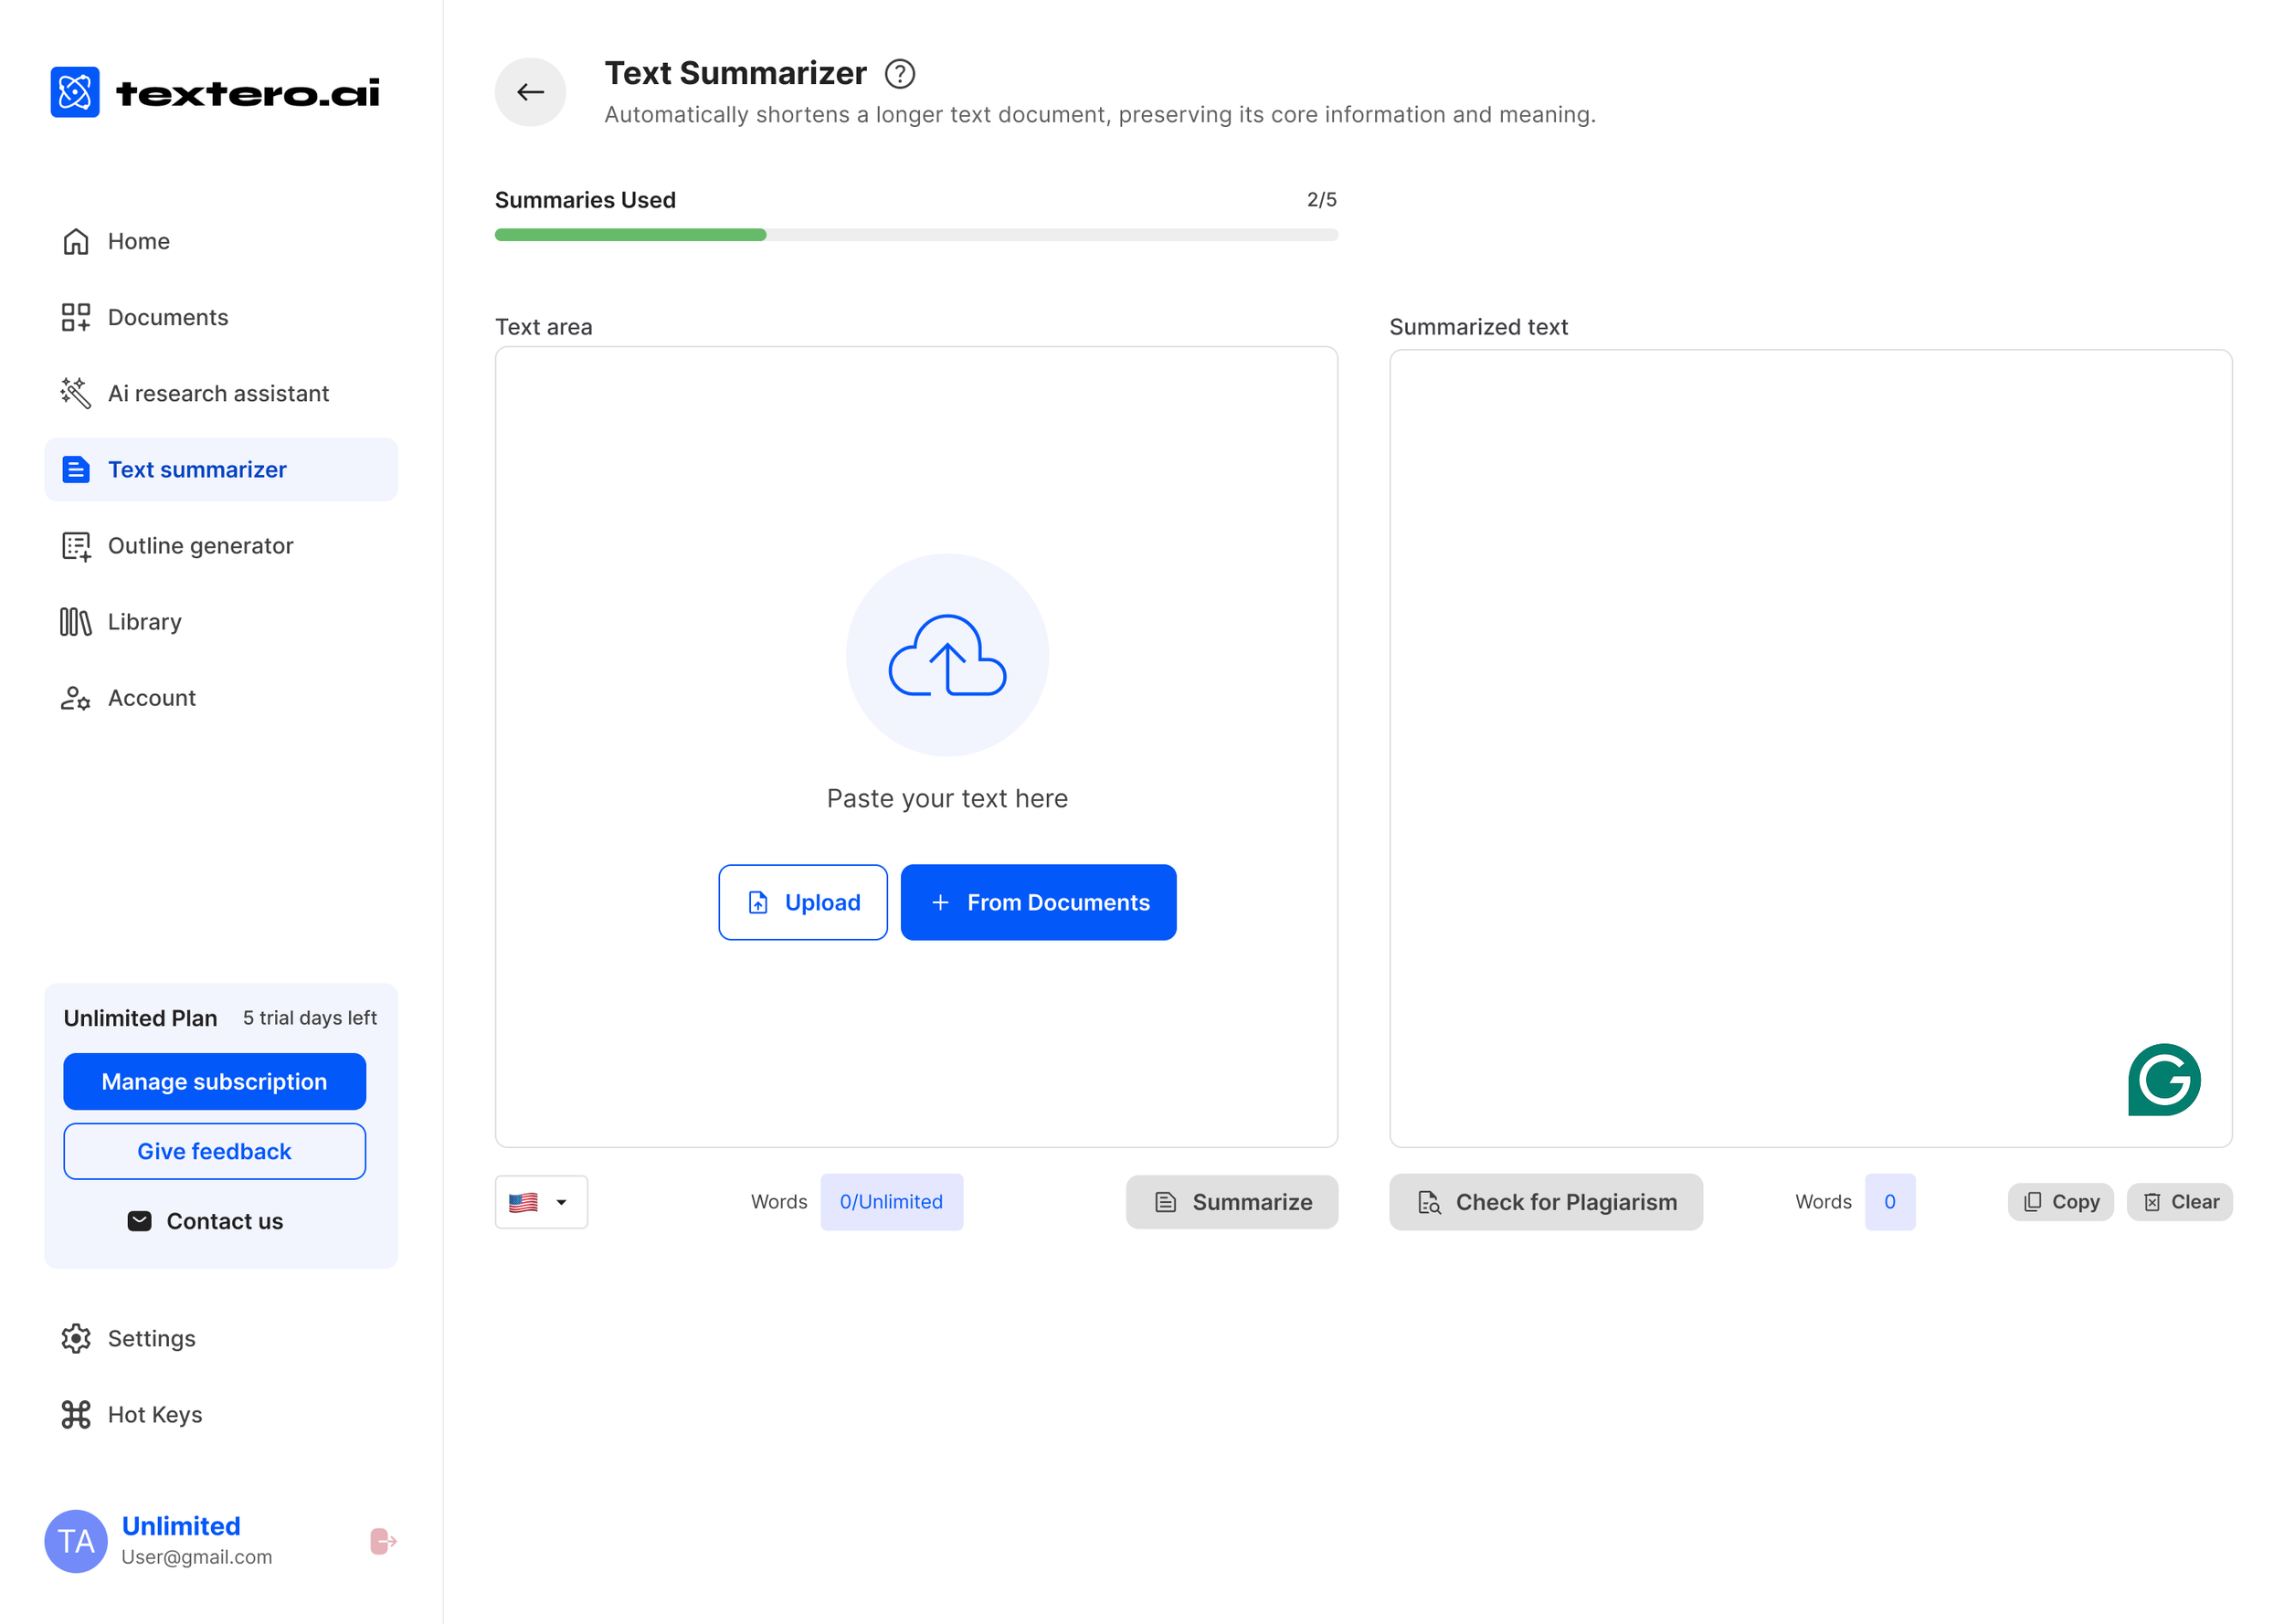This screenshot has width=2284, height=1624.
Task: Open Ai research assistant in sidebar
Action: [x=218, y=393]
